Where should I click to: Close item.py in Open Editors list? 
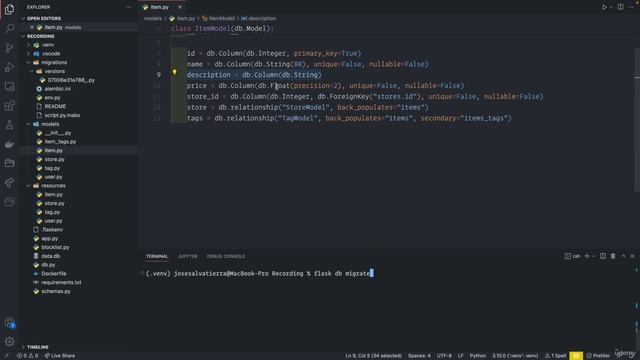[32, 27]
